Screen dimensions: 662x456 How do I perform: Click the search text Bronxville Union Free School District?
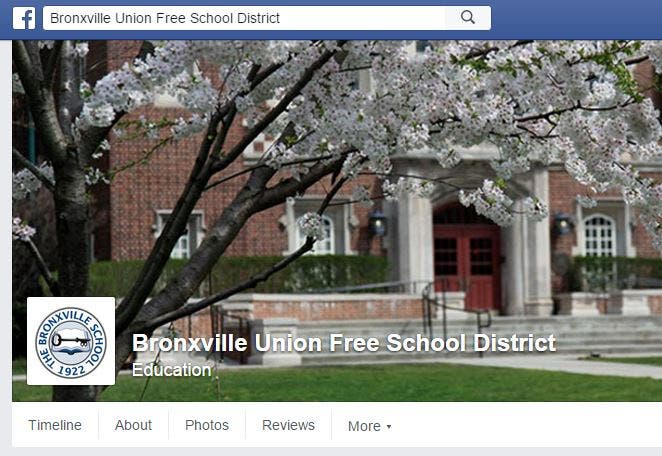click(165, 18)
